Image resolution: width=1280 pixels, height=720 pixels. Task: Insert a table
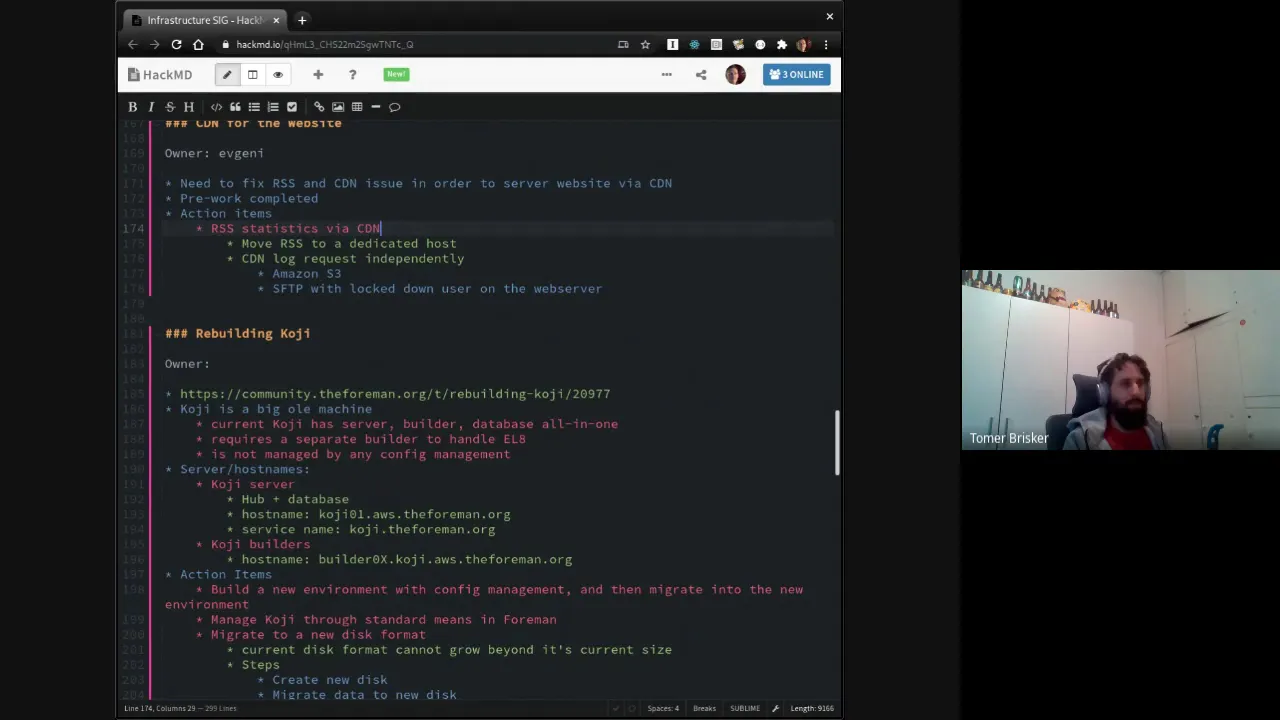point(357,107)
